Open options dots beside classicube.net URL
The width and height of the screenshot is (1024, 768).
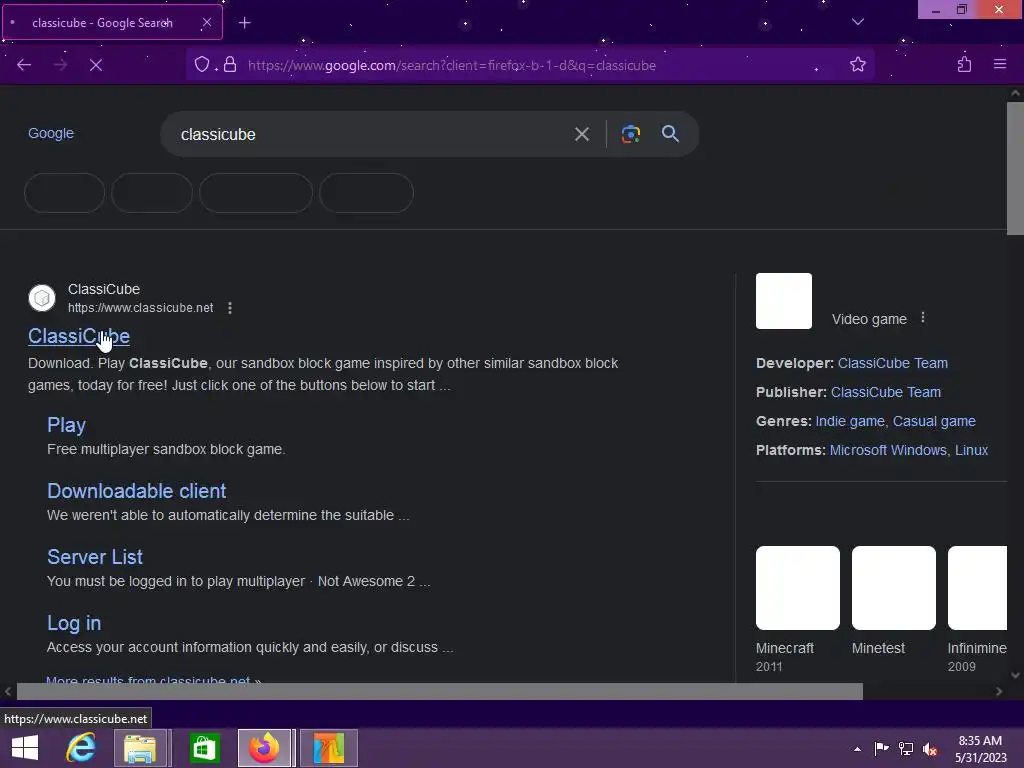click(x=230, y=308)
